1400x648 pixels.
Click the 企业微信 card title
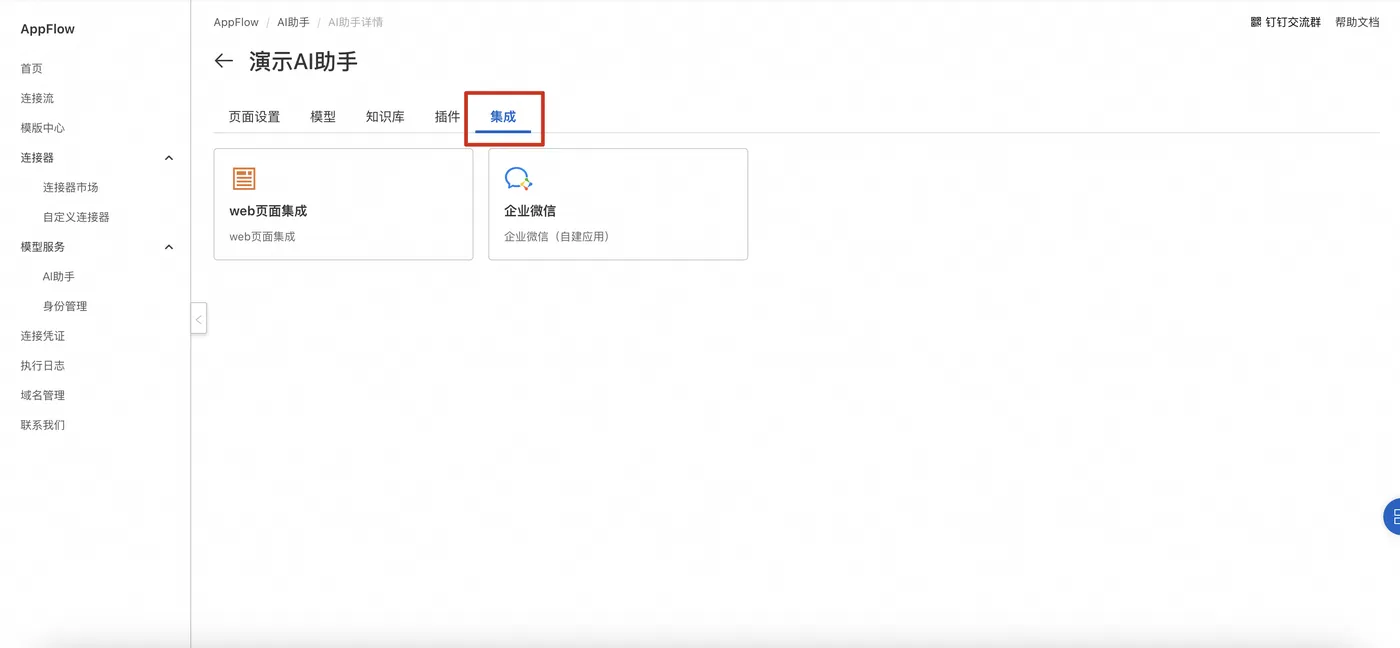(x=530, y=211)
